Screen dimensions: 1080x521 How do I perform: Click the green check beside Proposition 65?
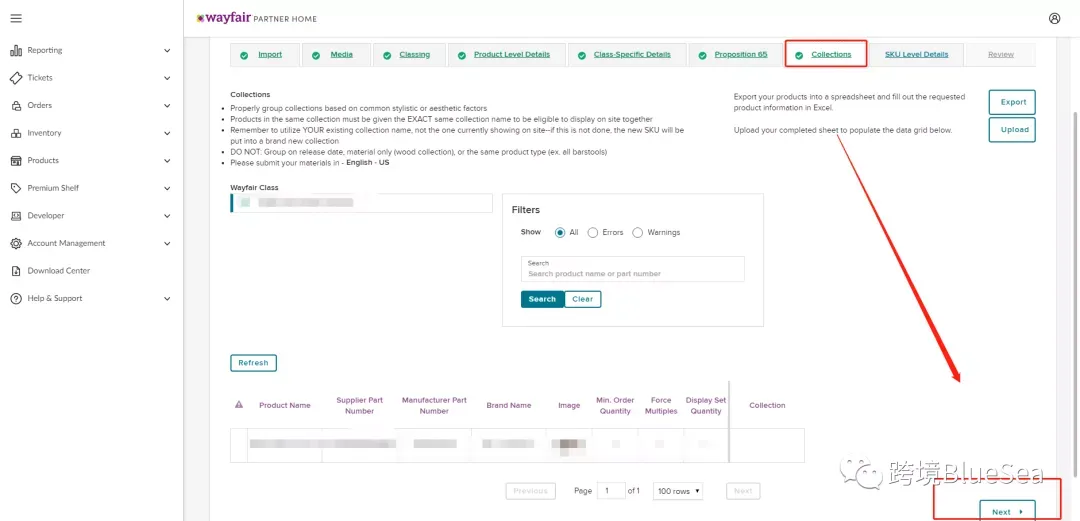(x=702, y=56)
